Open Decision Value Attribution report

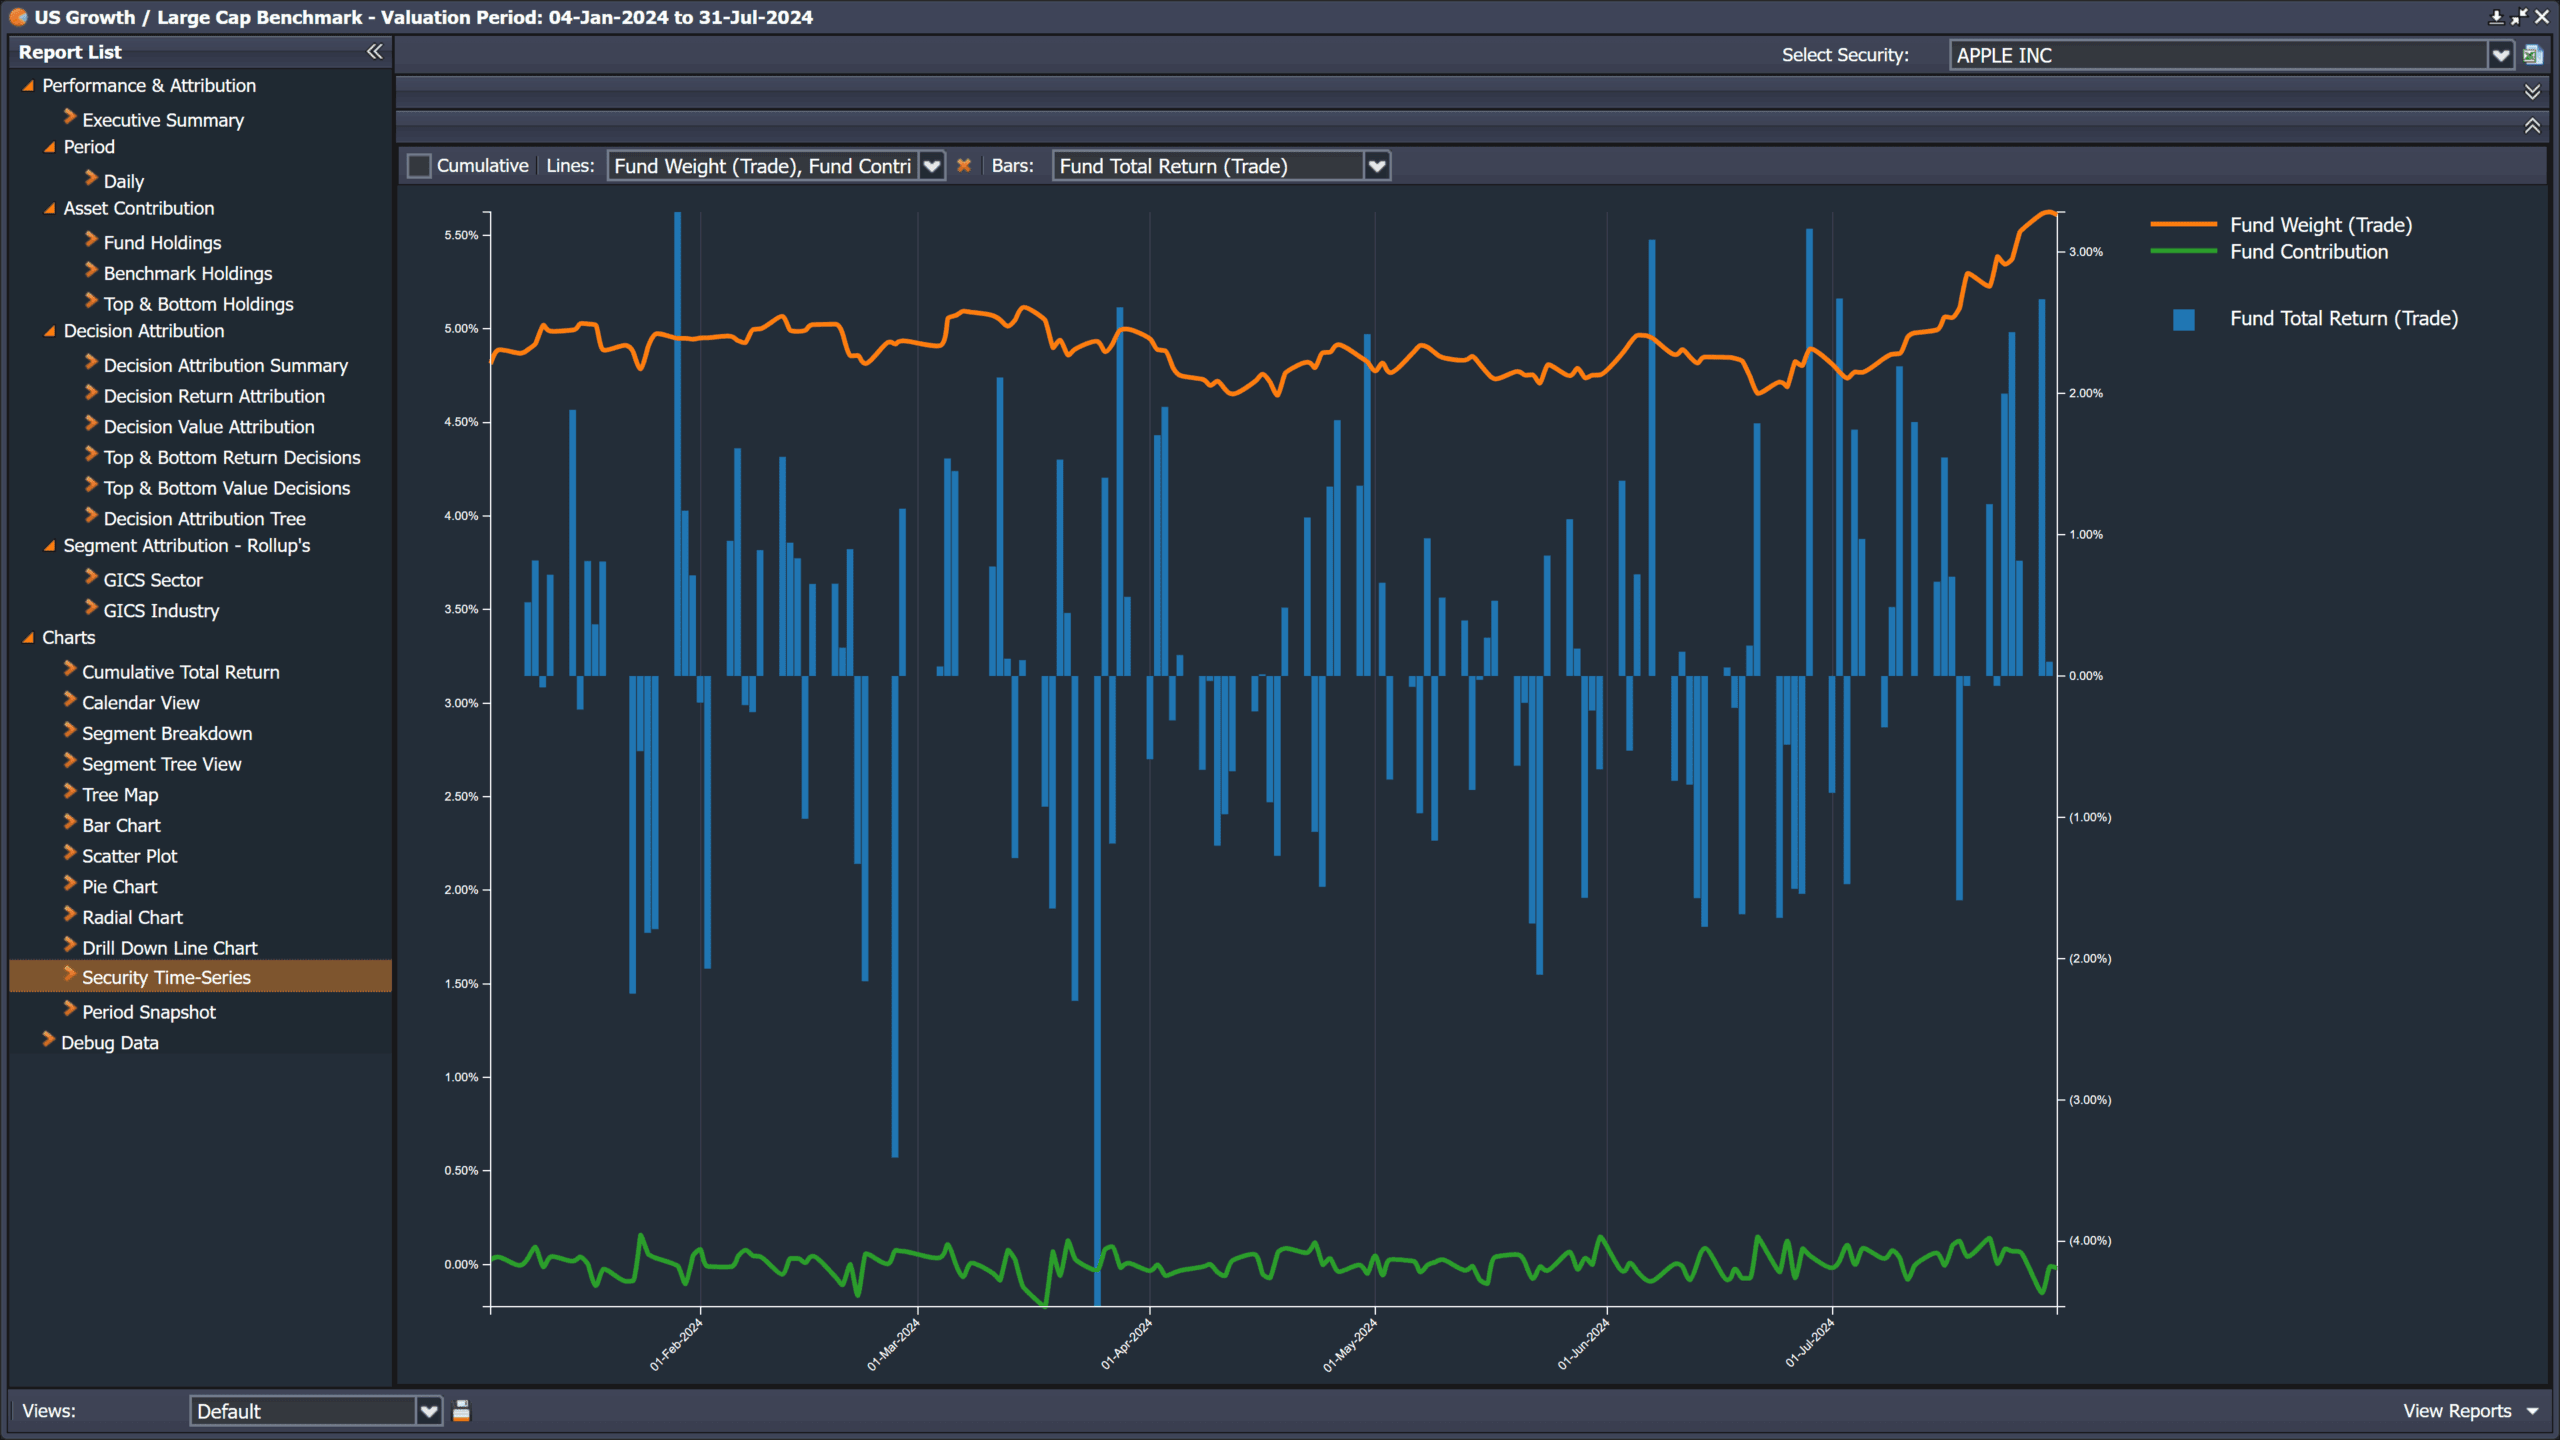(x=209, y=427)
